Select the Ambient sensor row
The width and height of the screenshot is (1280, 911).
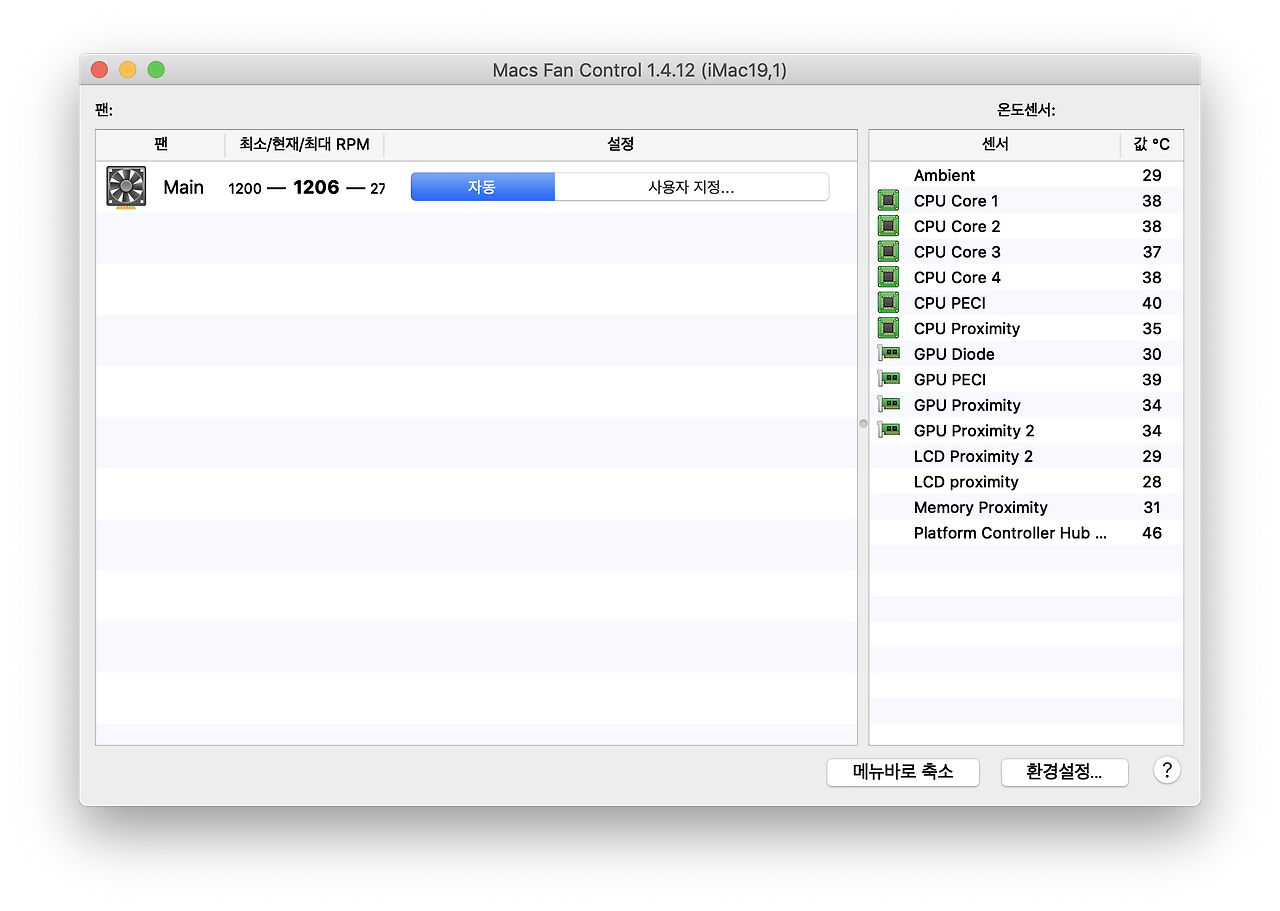[x=1026, y=175]
